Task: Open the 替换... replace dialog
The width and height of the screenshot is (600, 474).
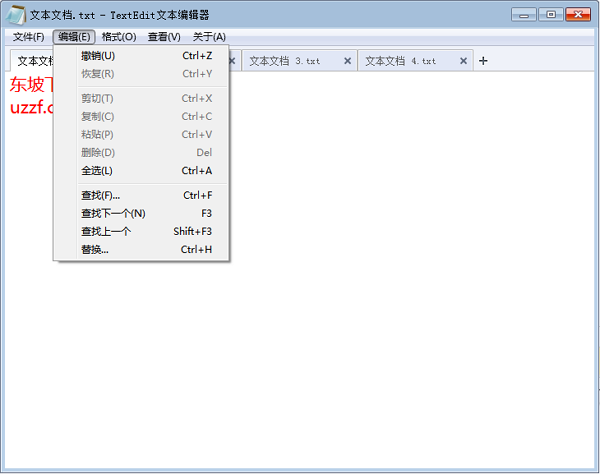Action: click(95, 250)
